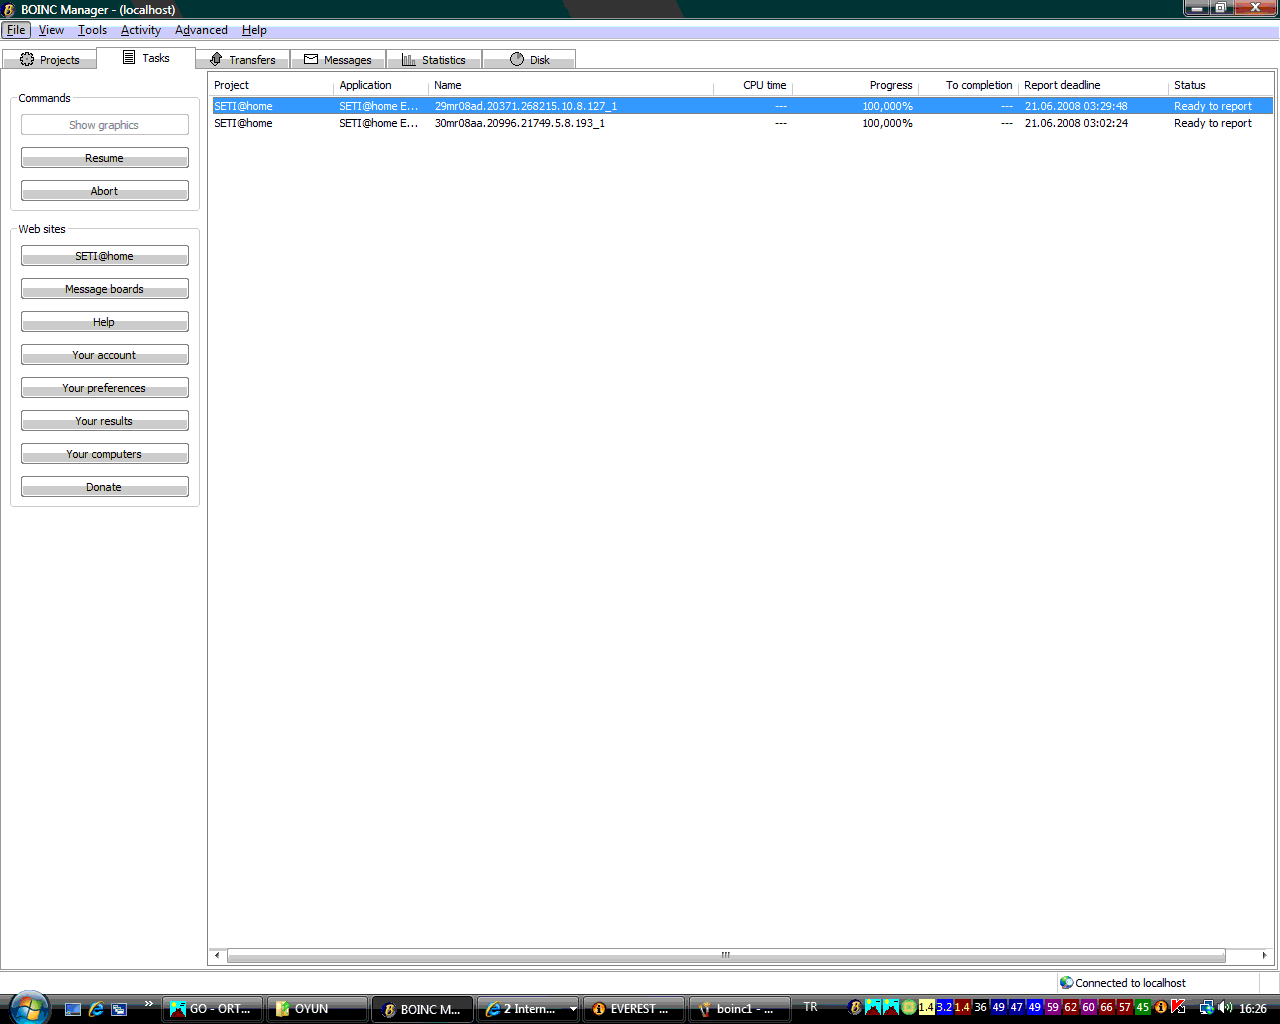This screenshot has width=1280, height=1024.
Task: Open the Tools menu
Action: pos(92,30)
